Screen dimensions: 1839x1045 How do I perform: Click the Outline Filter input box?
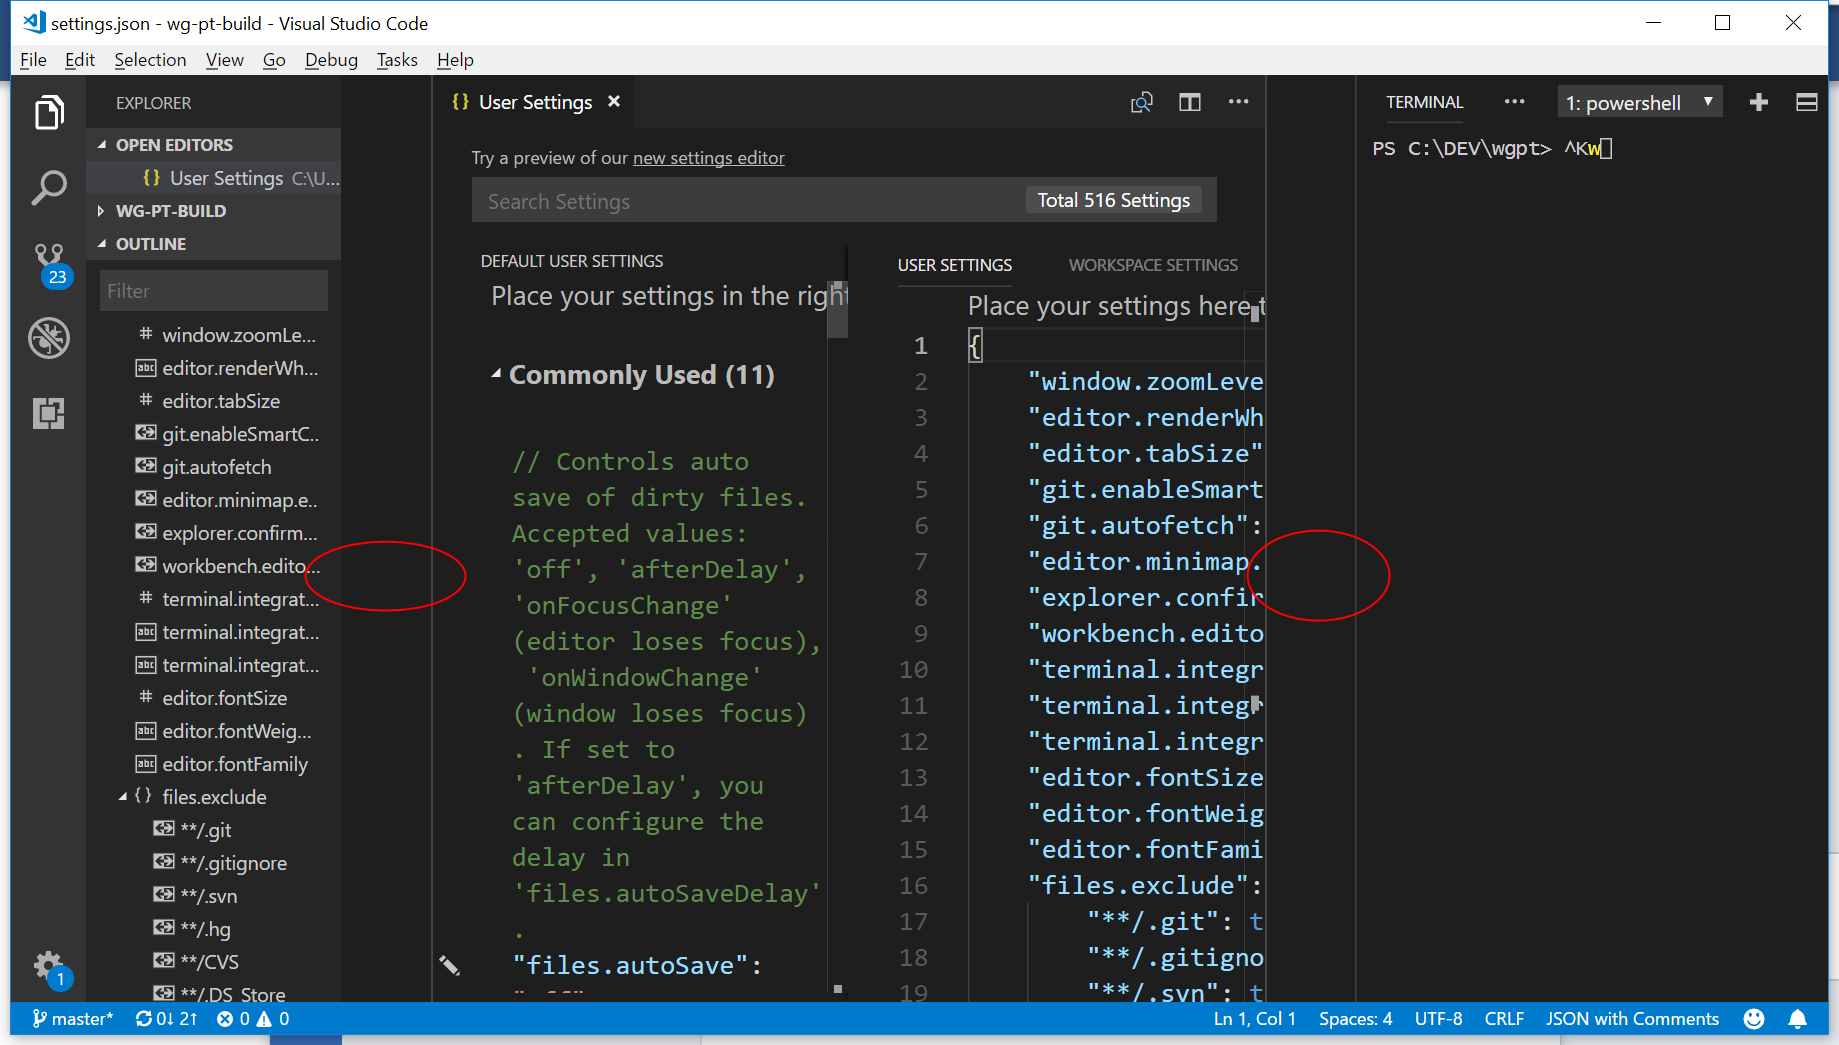click(x=214, y=291)
